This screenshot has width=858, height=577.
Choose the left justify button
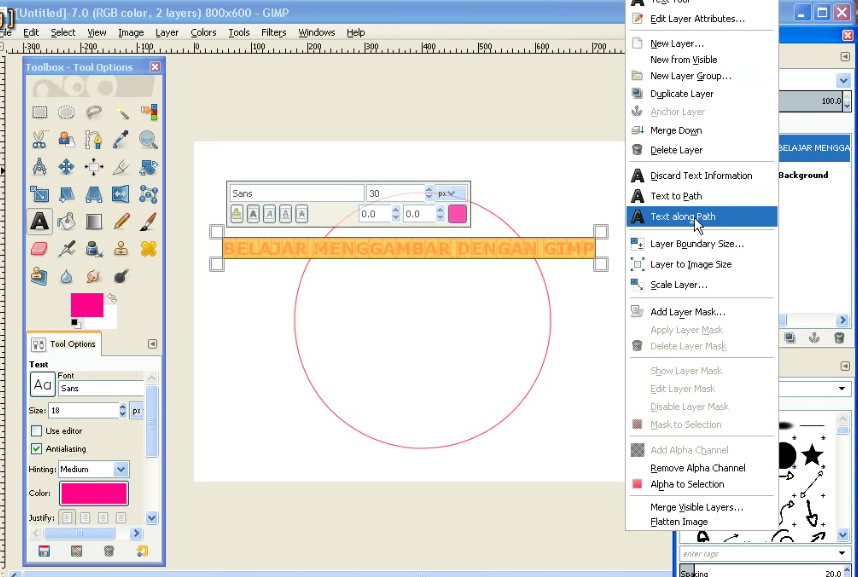coord(67,517)
